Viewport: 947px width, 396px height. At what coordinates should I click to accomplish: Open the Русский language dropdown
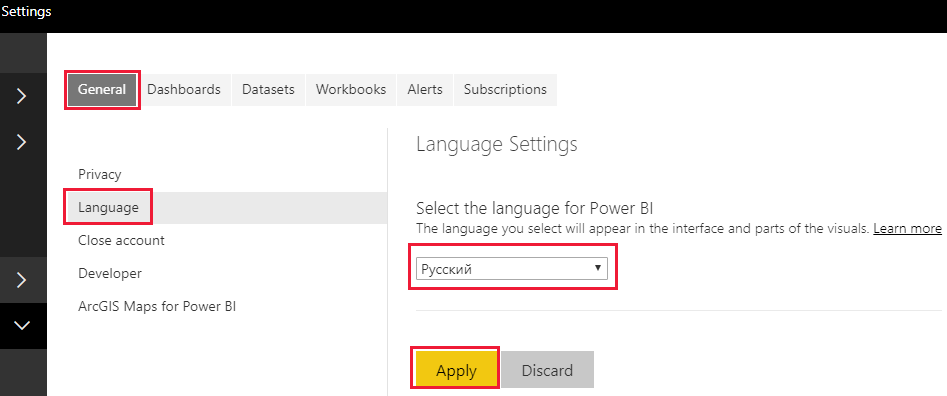point(512,269)
